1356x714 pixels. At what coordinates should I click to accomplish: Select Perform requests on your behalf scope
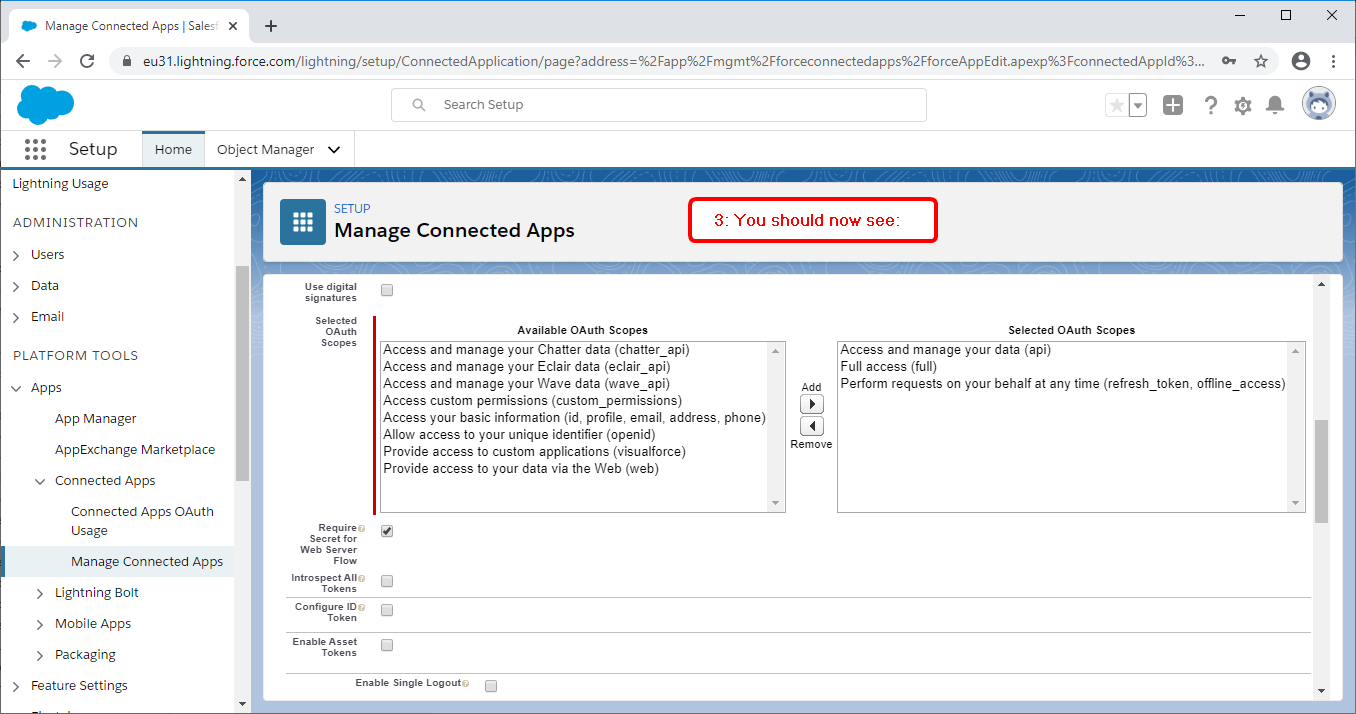(x=1063, y=384)
